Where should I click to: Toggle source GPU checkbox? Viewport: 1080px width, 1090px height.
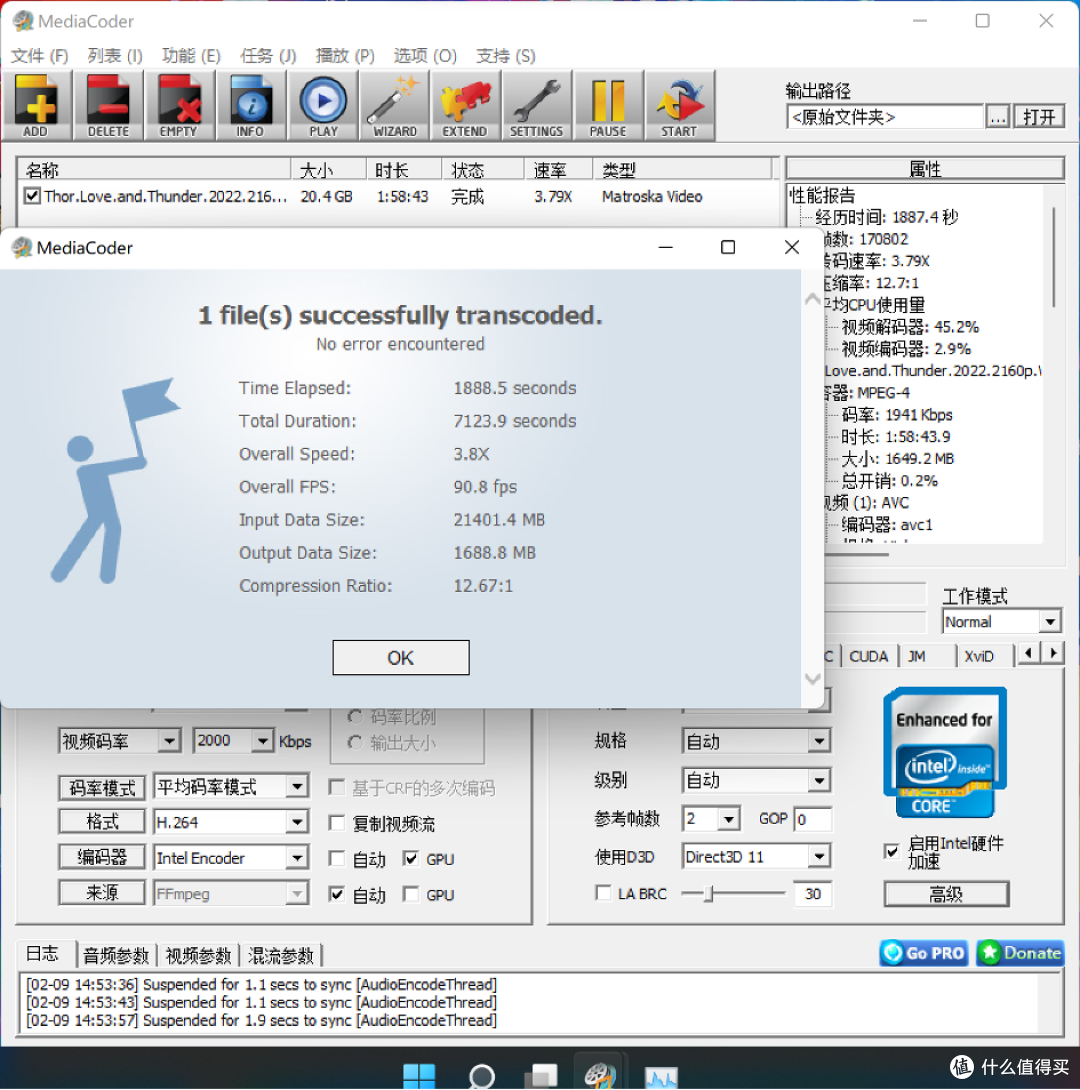pos(411,894)
